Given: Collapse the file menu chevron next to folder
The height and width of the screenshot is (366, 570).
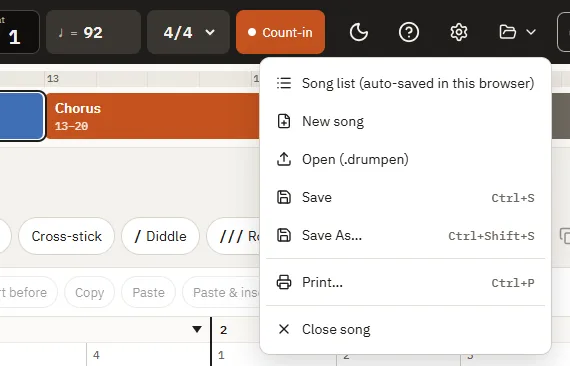Looking at the screenshot, I should pos(531,32).
